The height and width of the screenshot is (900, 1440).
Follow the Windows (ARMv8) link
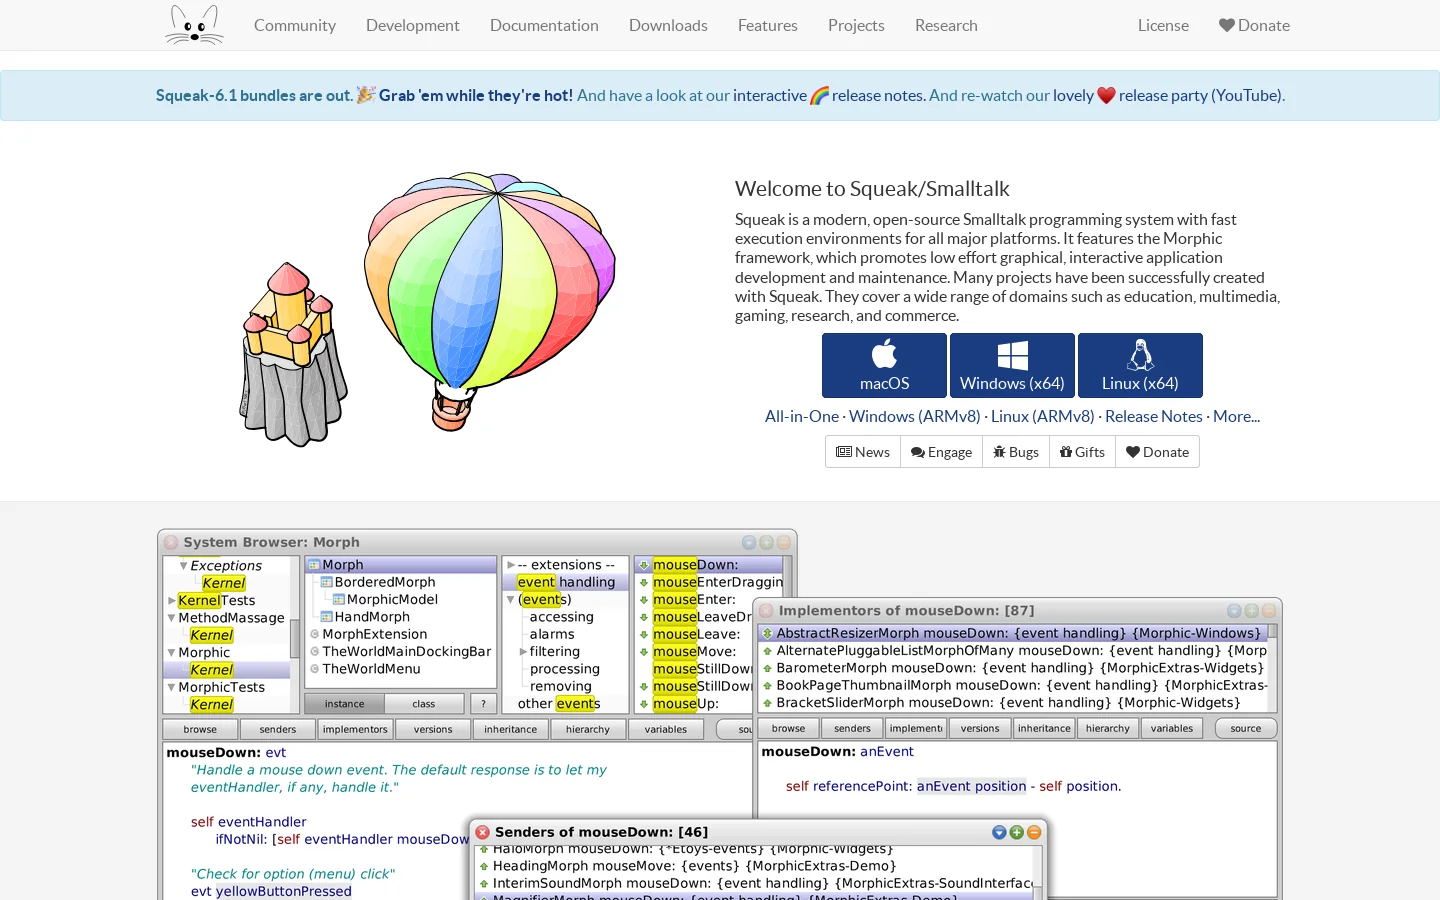915,416
